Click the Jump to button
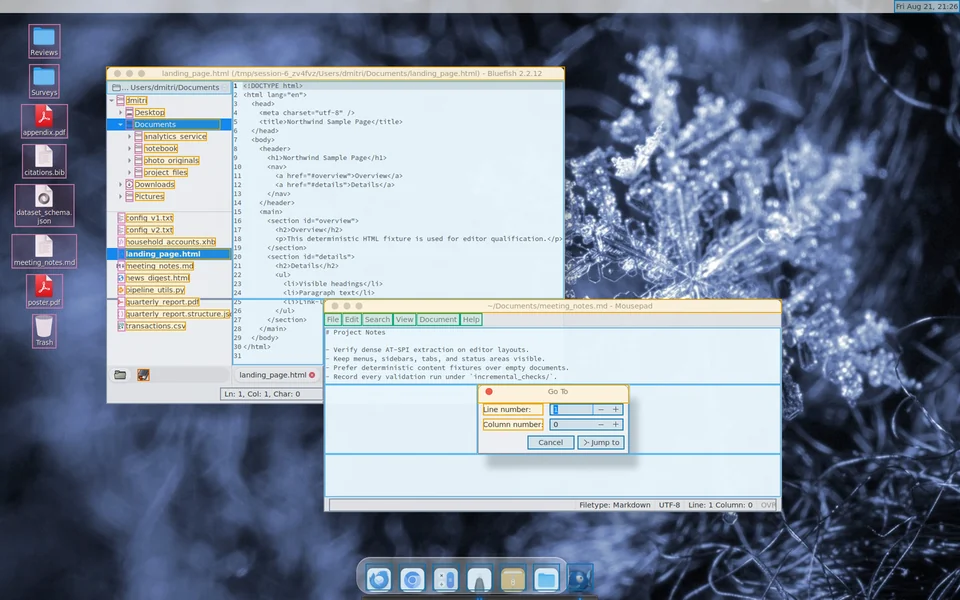Screen dimensions: 960x600 (601, 443)
